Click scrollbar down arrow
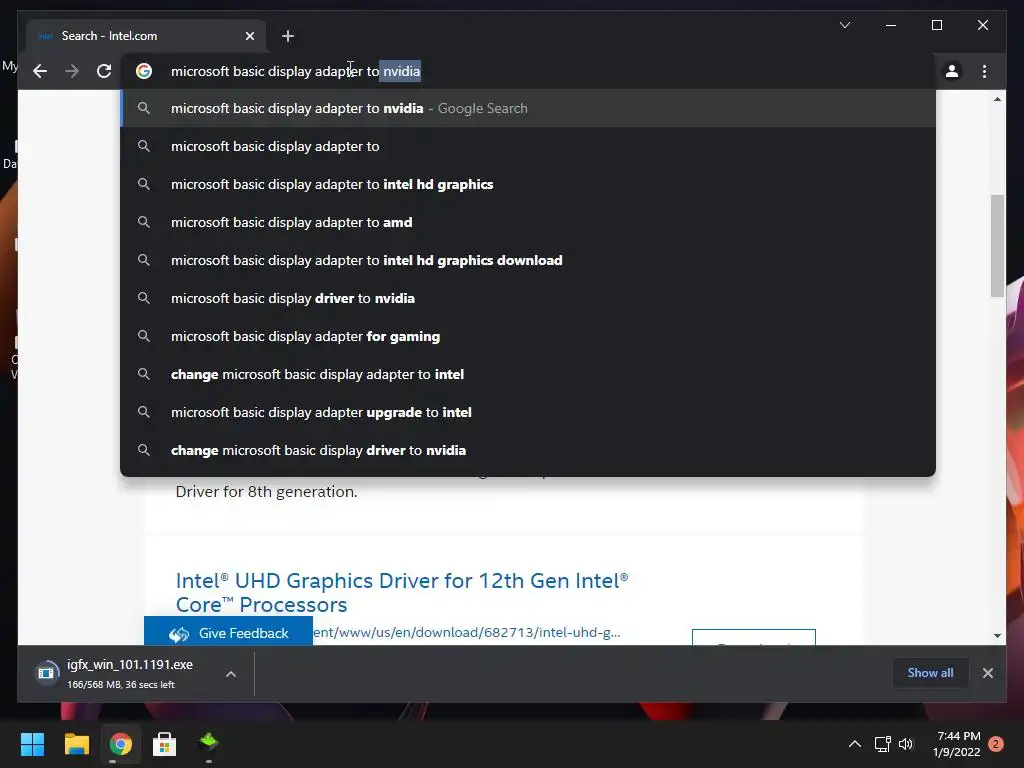Viewport: 1024px width, 768px height. [x=997, y=635]
